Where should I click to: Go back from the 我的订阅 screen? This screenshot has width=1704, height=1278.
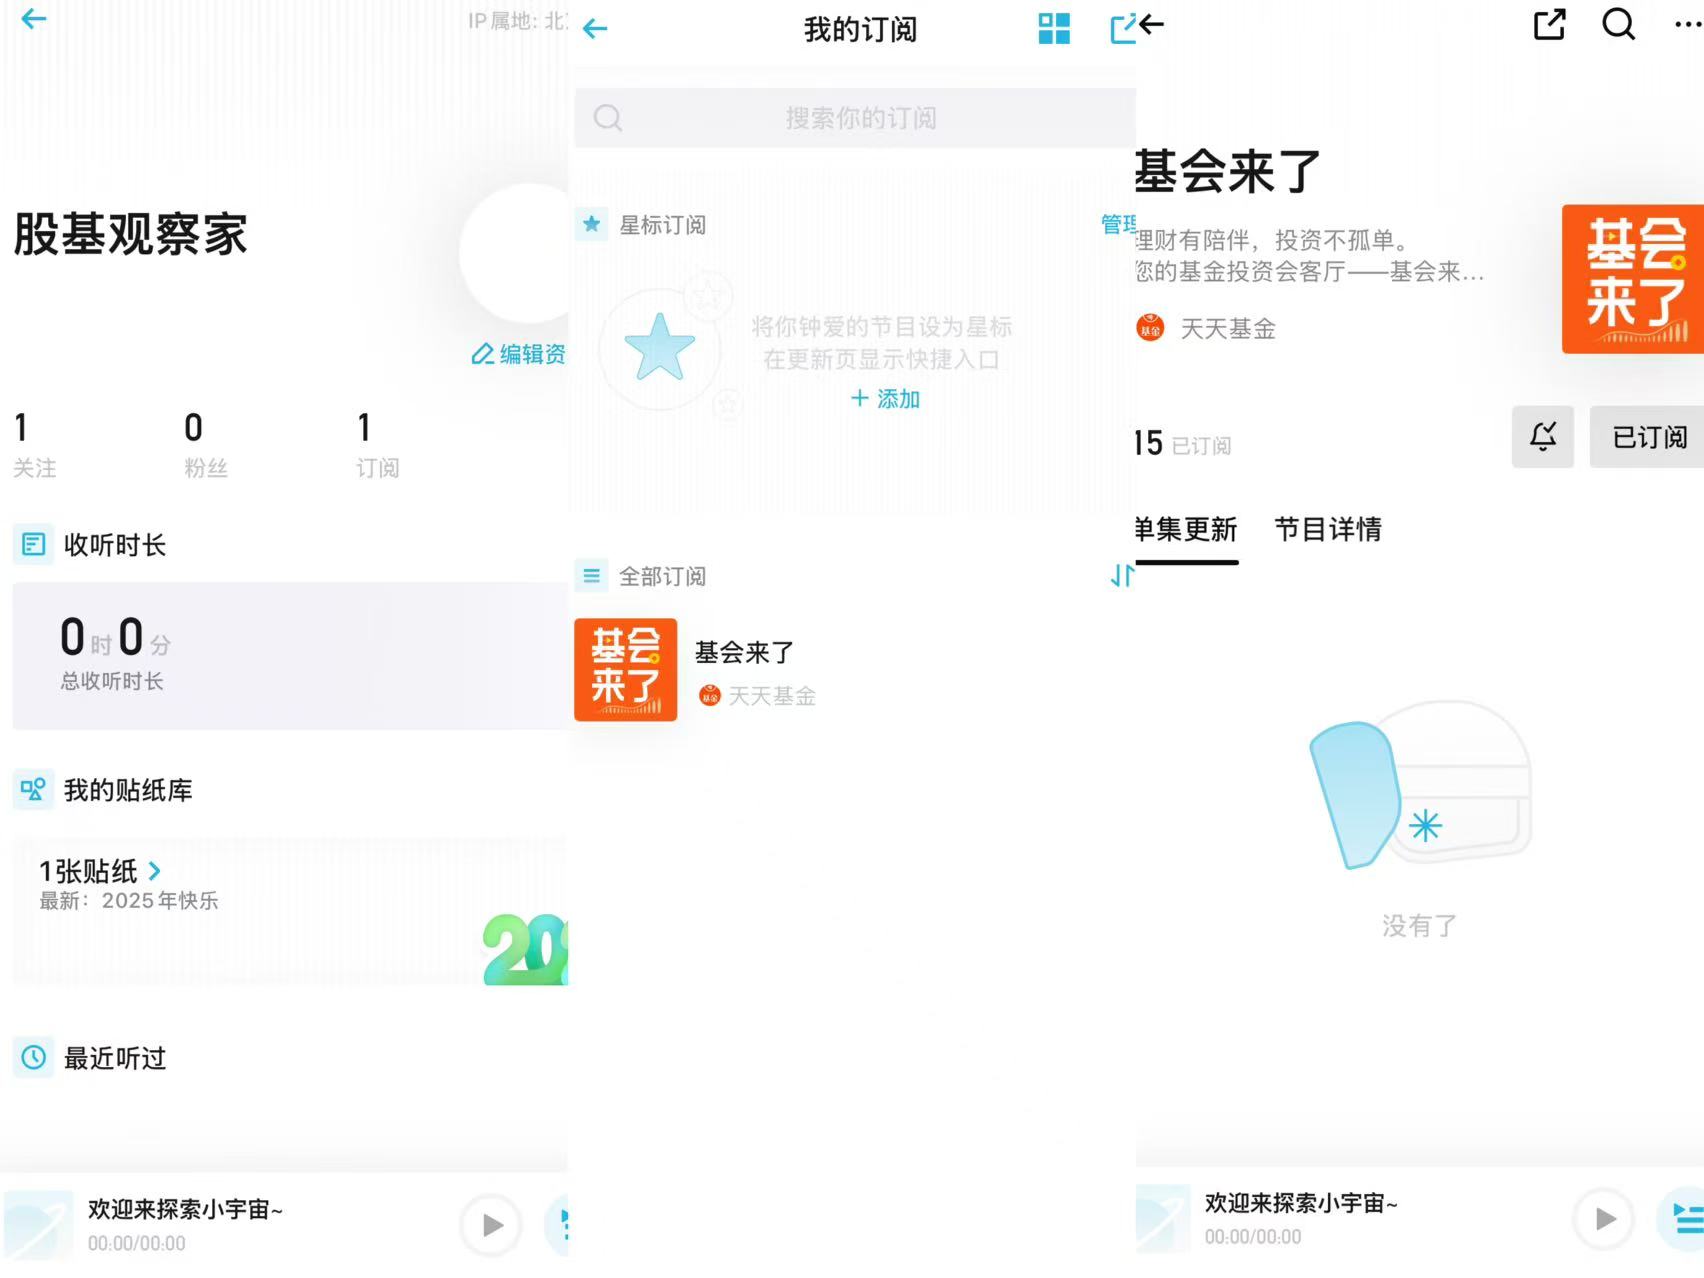click(595, 29)
